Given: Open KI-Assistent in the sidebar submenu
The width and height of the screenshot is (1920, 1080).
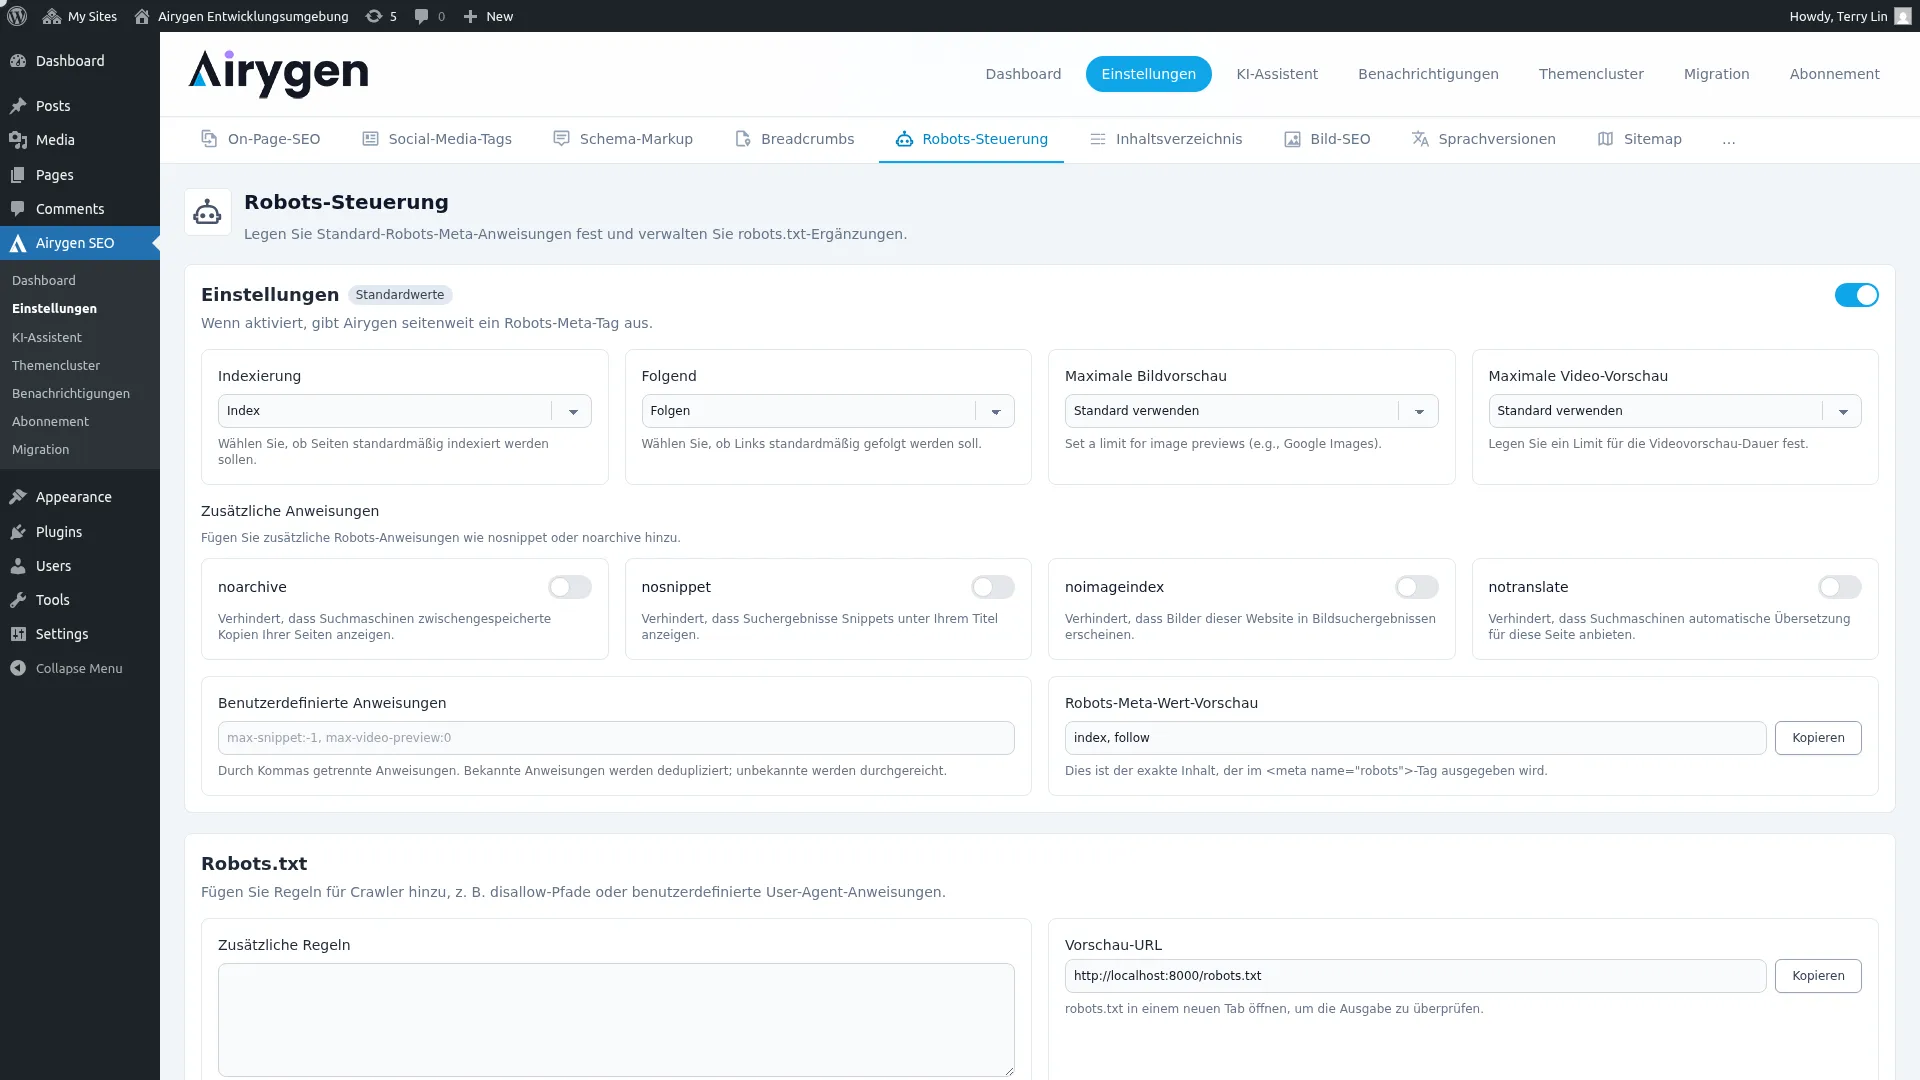Looking at the screenshot, I should 47,338.
